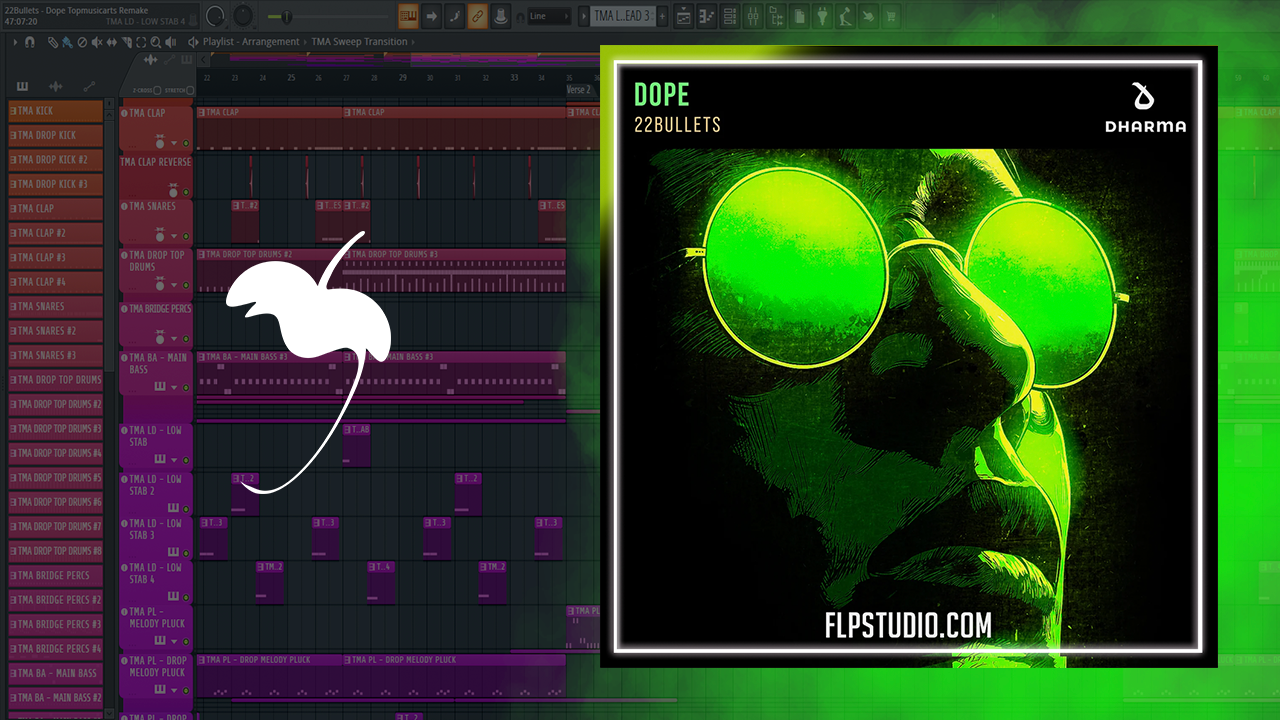
Task: Select the mute tool in playlist toolbar
Action: click(x=96, y=42)
